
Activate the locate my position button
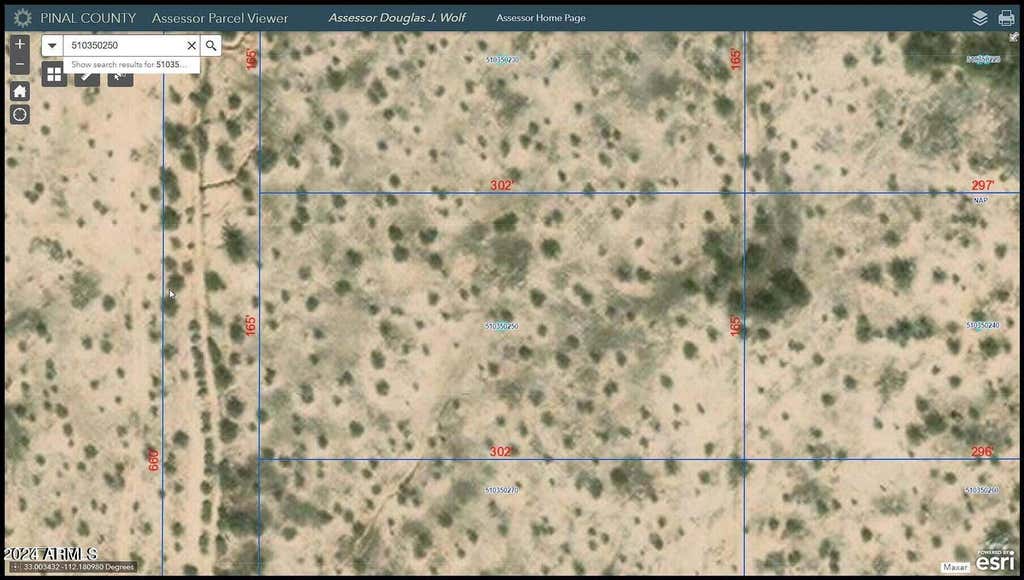pos(20,115)
